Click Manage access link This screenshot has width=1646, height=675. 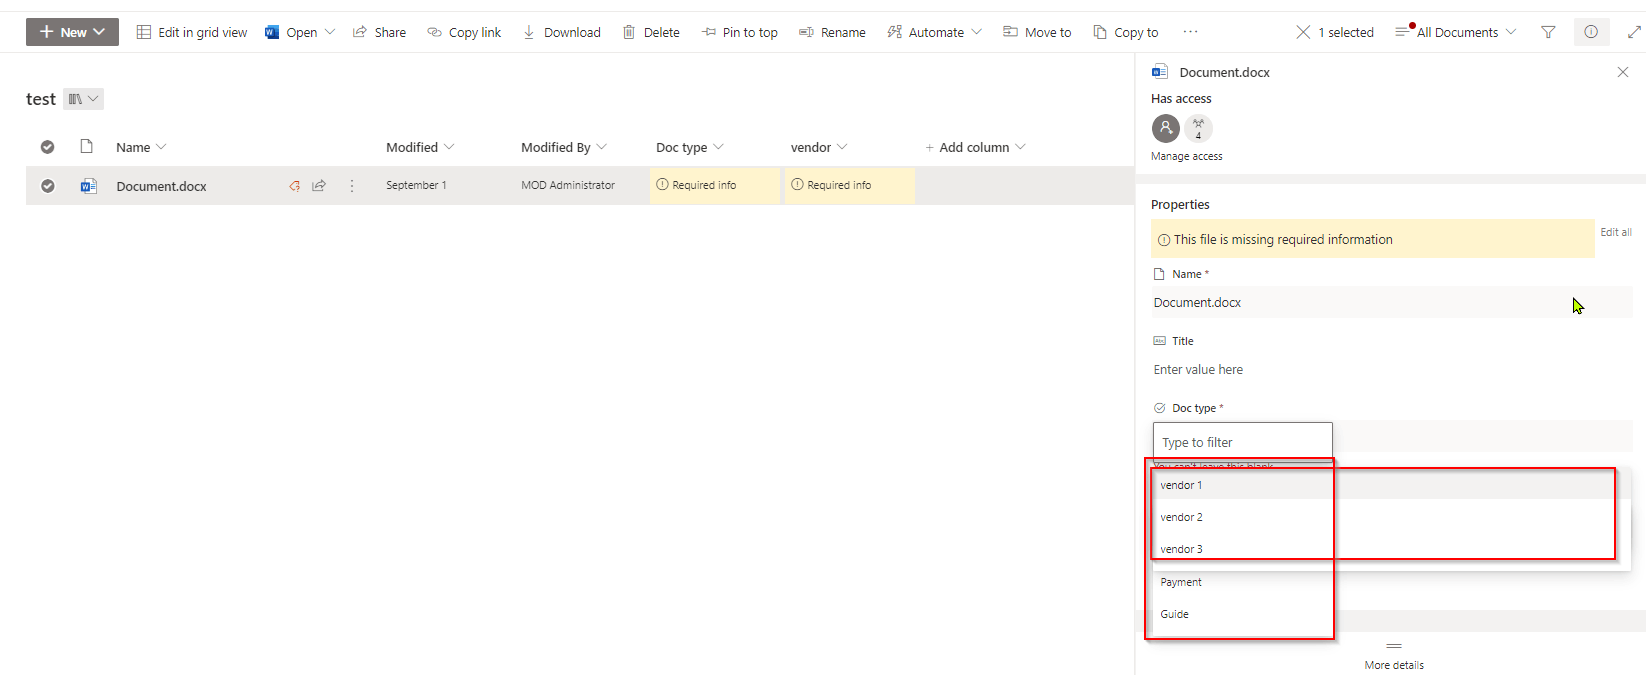click(x=1187, y=156)
